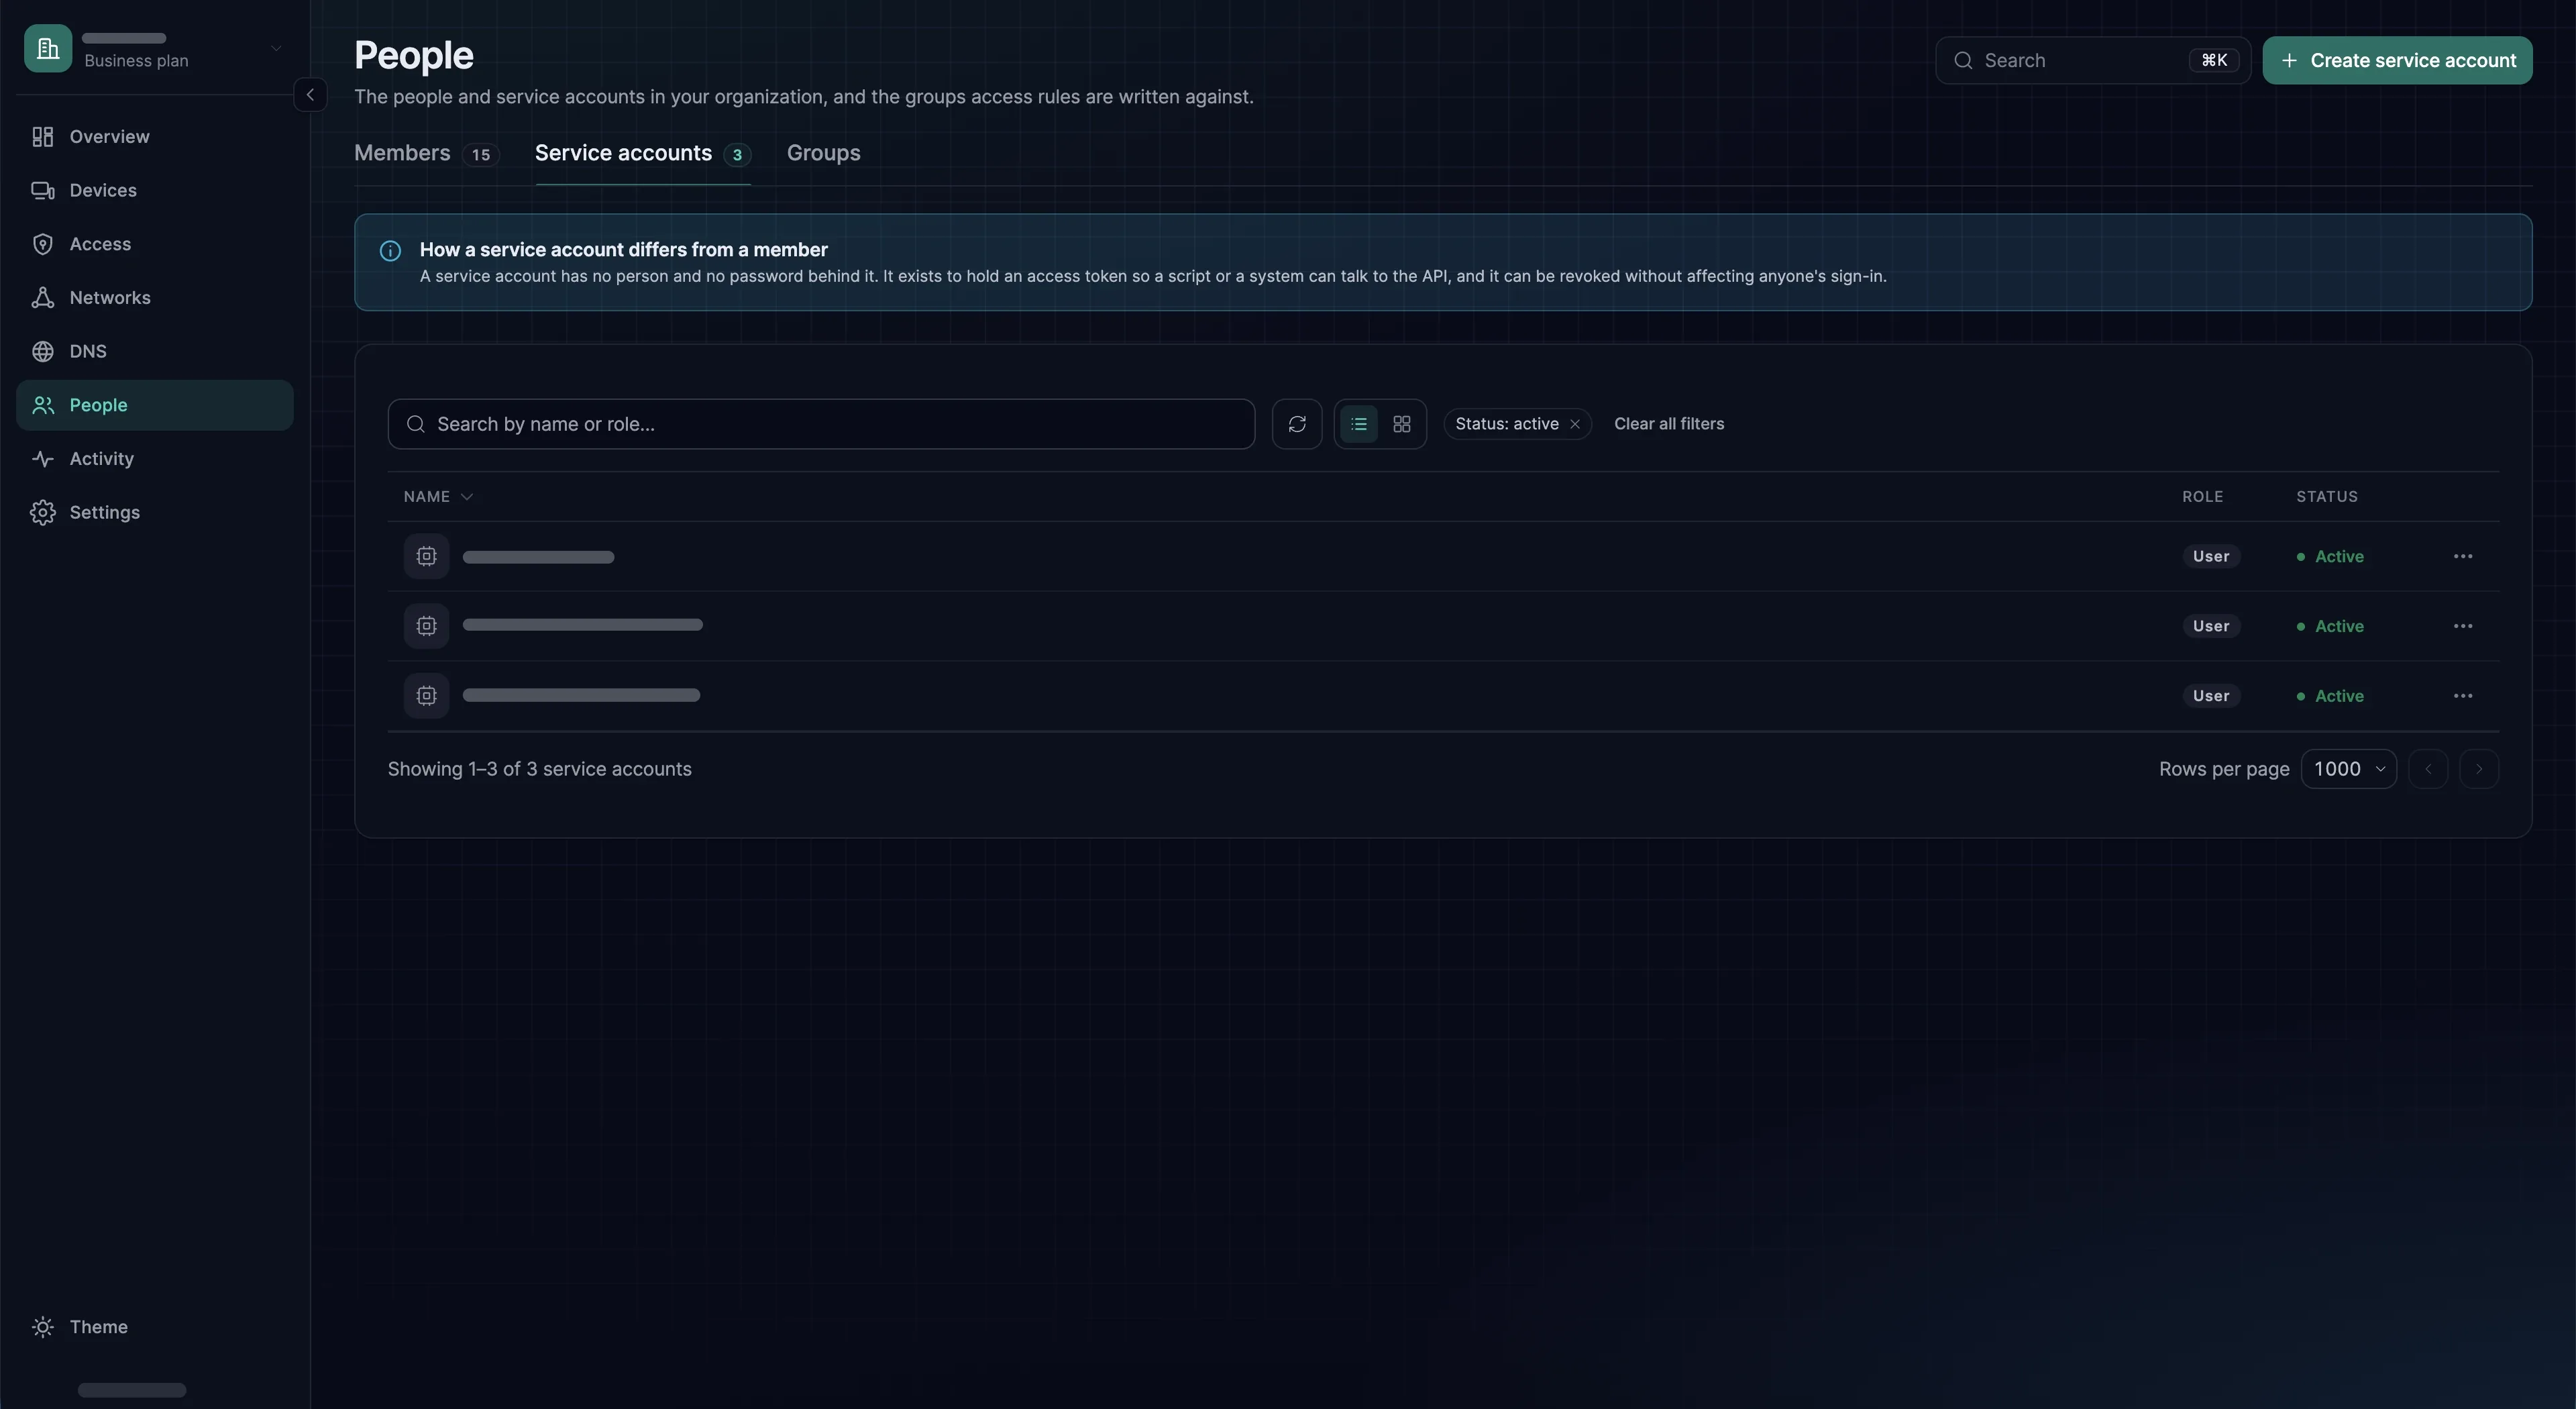This screenshot has height=1409, width=2576.
Task: Open Rows per page 1000 dropdown
Action: 2348,769
